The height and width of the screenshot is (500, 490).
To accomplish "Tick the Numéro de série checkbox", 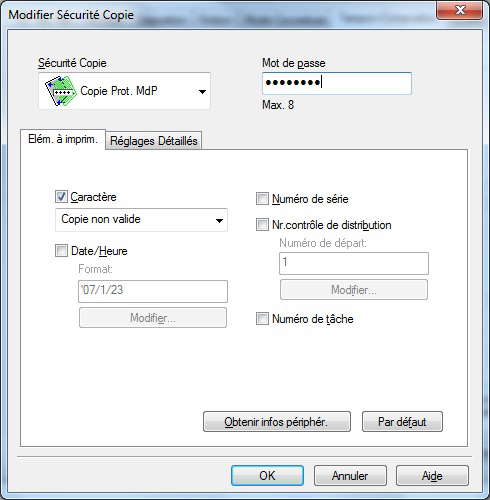I will (x=262, y=199).
